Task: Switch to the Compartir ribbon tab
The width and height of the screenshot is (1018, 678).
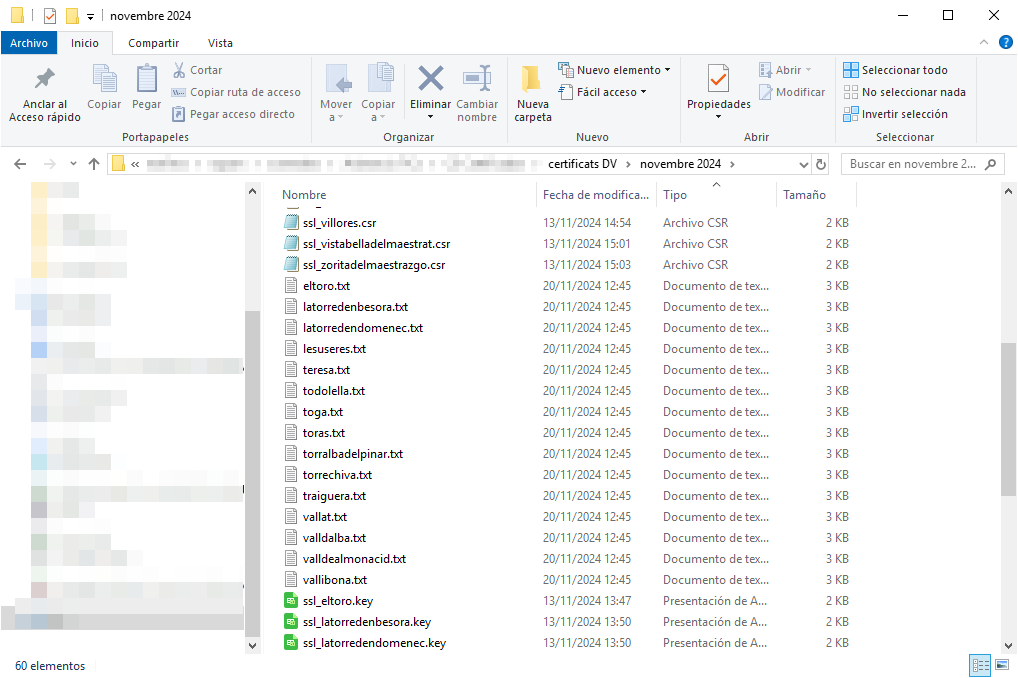Action: coord(153,43)
